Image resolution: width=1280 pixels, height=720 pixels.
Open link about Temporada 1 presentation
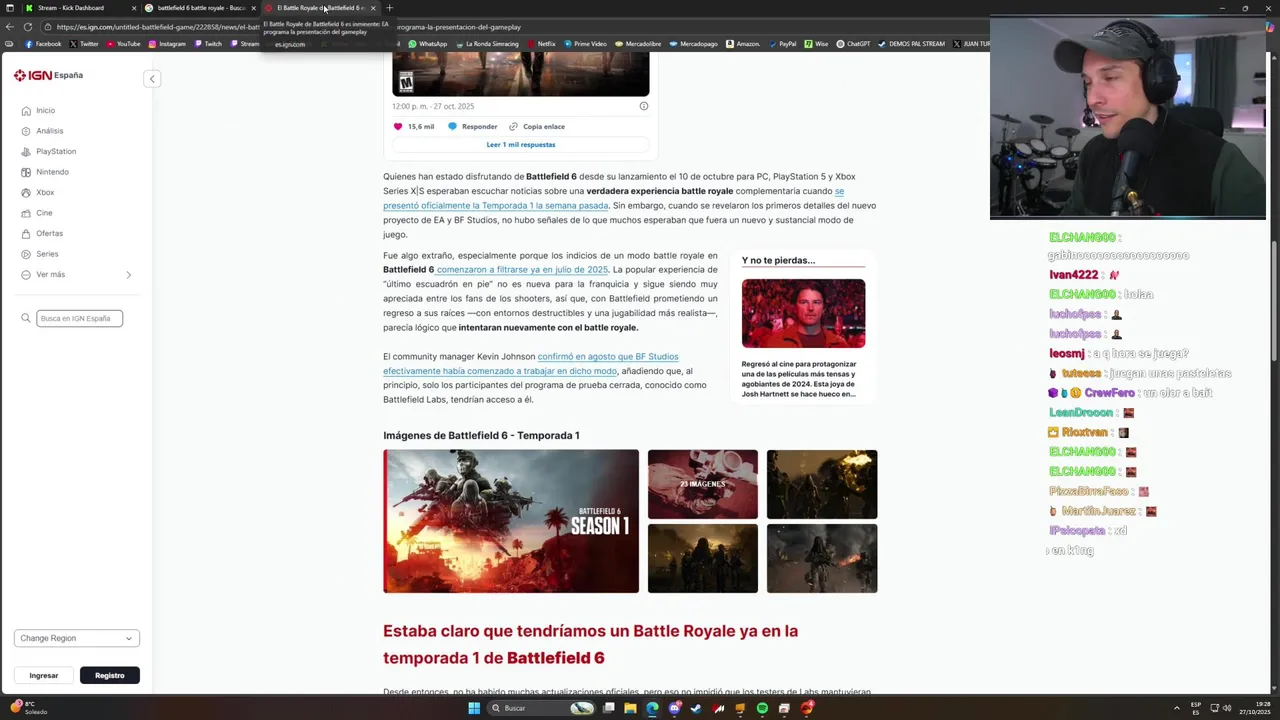pos(495,205)
